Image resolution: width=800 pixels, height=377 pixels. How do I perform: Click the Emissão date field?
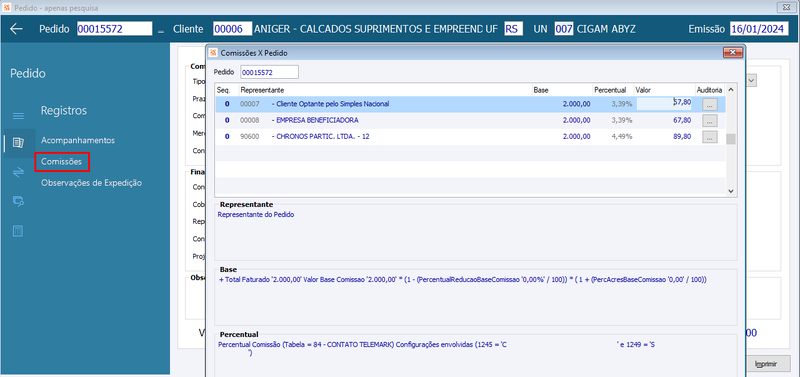click(x=760, y=29)
